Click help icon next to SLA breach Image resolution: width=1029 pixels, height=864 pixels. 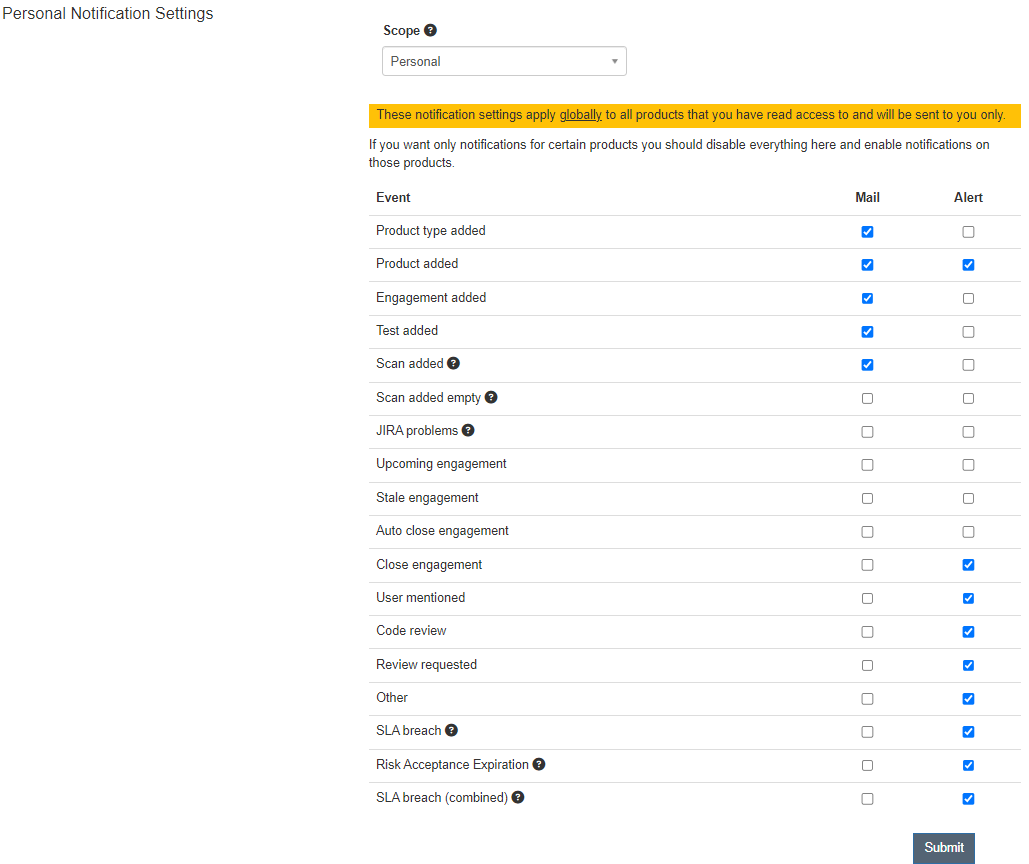coord(451,731)
